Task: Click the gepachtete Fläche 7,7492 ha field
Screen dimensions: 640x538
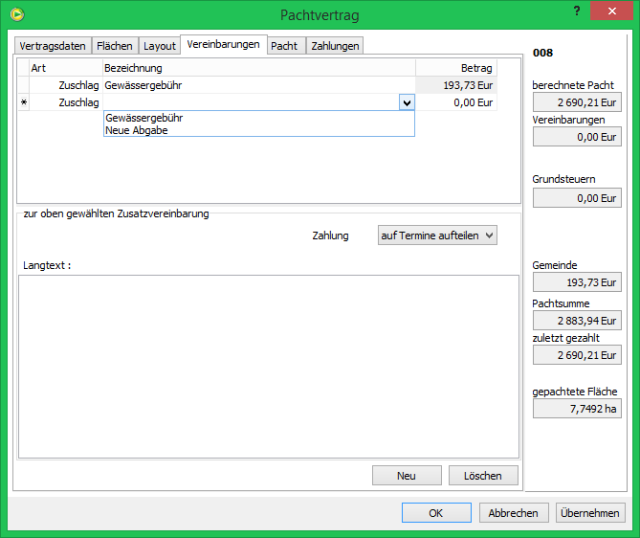Action: pyautogui.click(x=577, y=409)
